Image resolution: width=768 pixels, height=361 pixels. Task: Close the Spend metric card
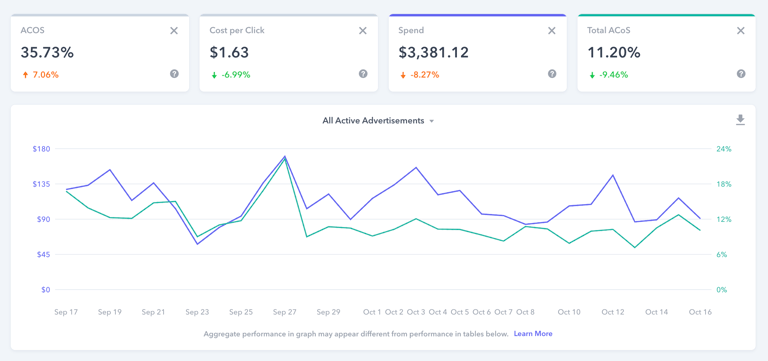[552, 31]
